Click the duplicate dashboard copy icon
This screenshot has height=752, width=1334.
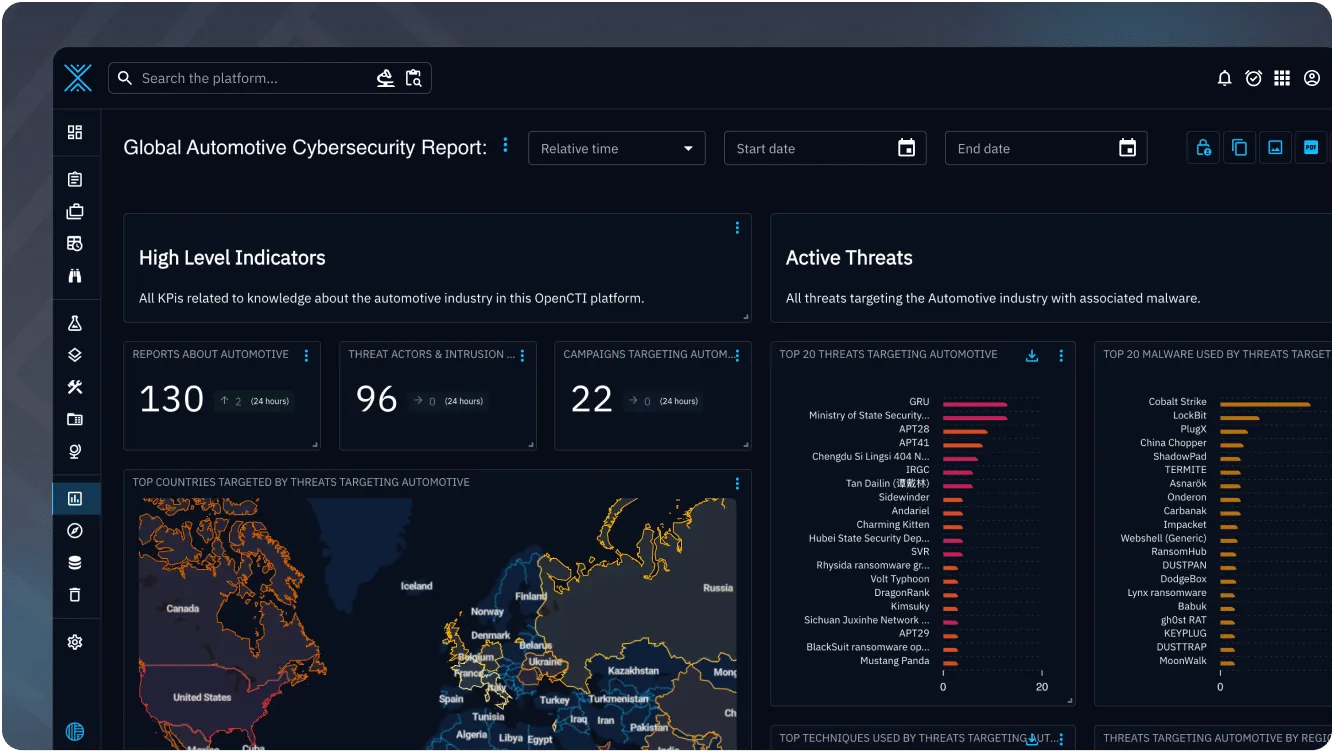[x=1239, y=148]
